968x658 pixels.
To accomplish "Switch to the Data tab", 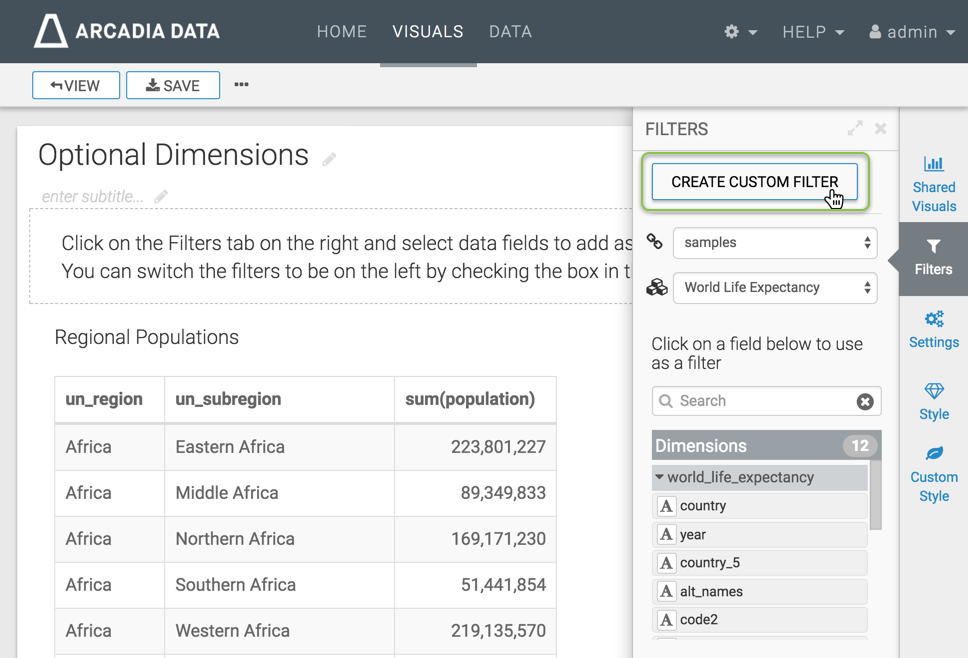I will coord(510,32).
